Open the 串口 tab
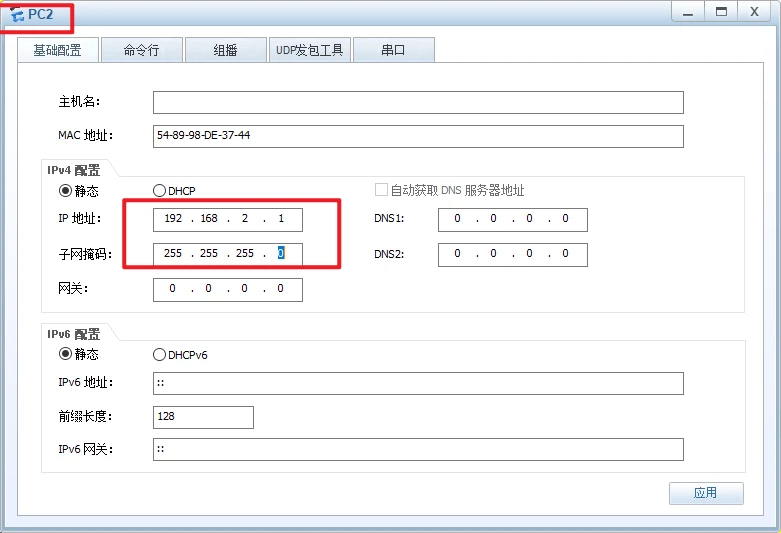Screen dimensions: 781x533 click(x=393, y=50)
